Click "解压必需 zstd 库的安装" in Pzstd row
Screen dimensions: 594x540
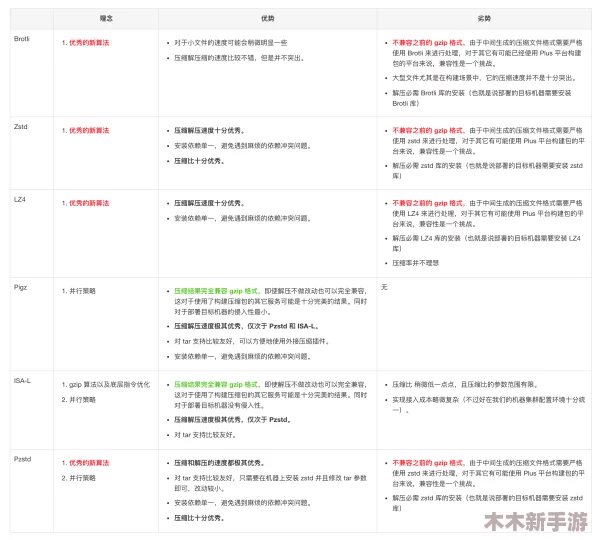click(488, 503)
